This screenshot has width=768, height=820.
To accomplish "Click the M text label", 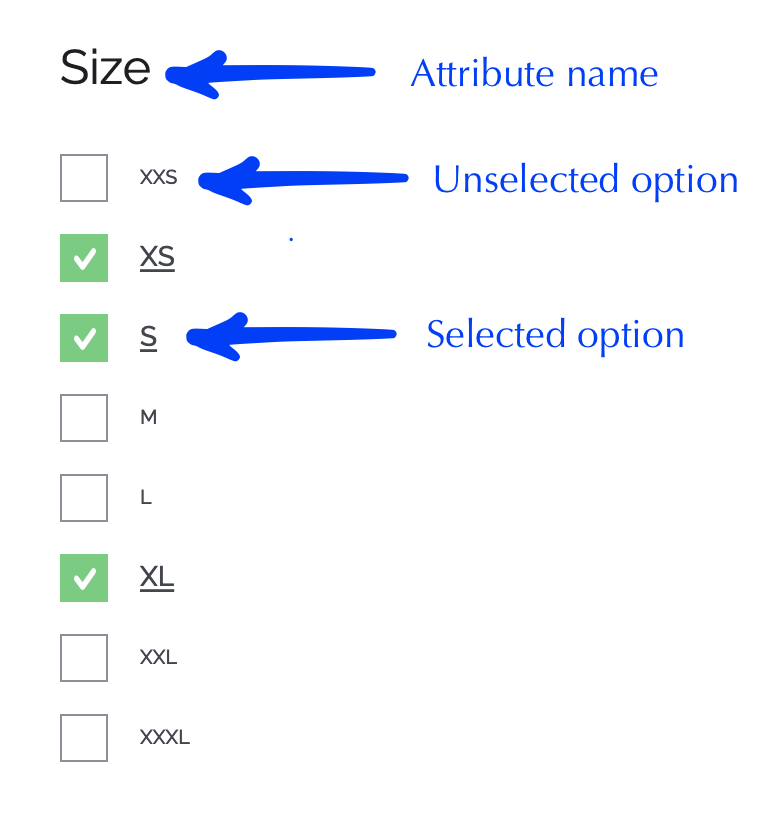I will pyautogui.click(x=148, y=418).
